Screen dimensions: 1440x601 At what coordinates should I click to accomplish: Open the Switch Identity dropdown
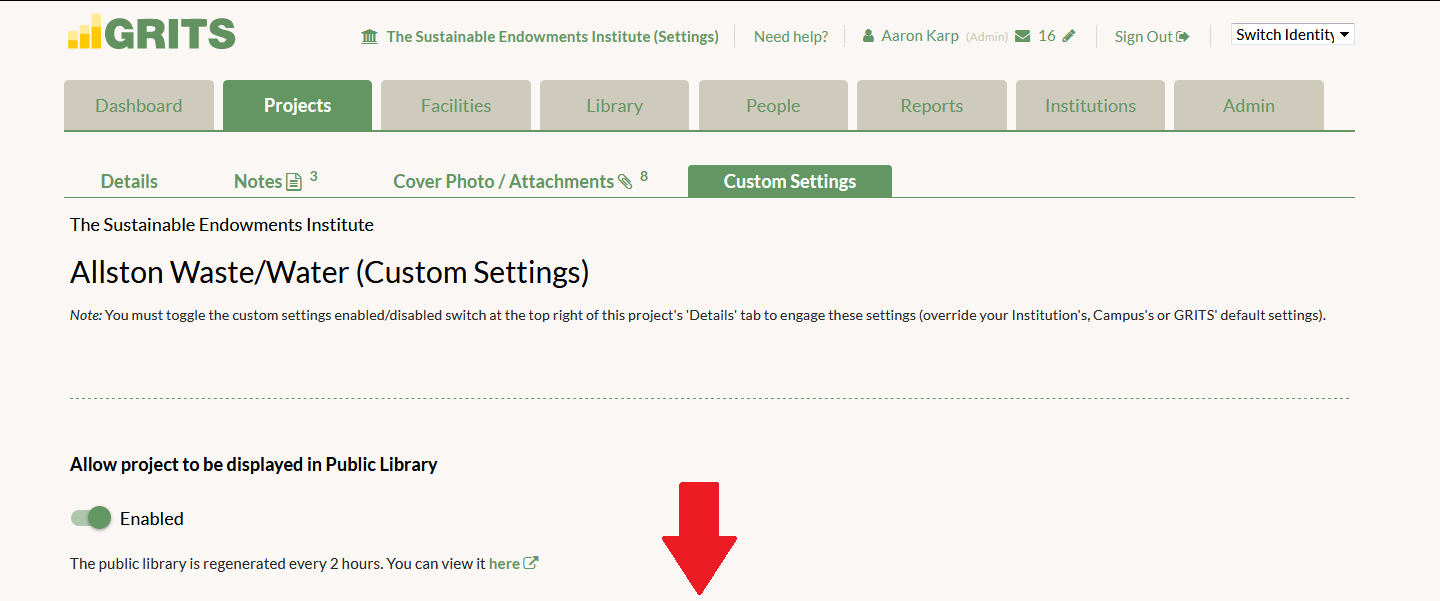1293,35
